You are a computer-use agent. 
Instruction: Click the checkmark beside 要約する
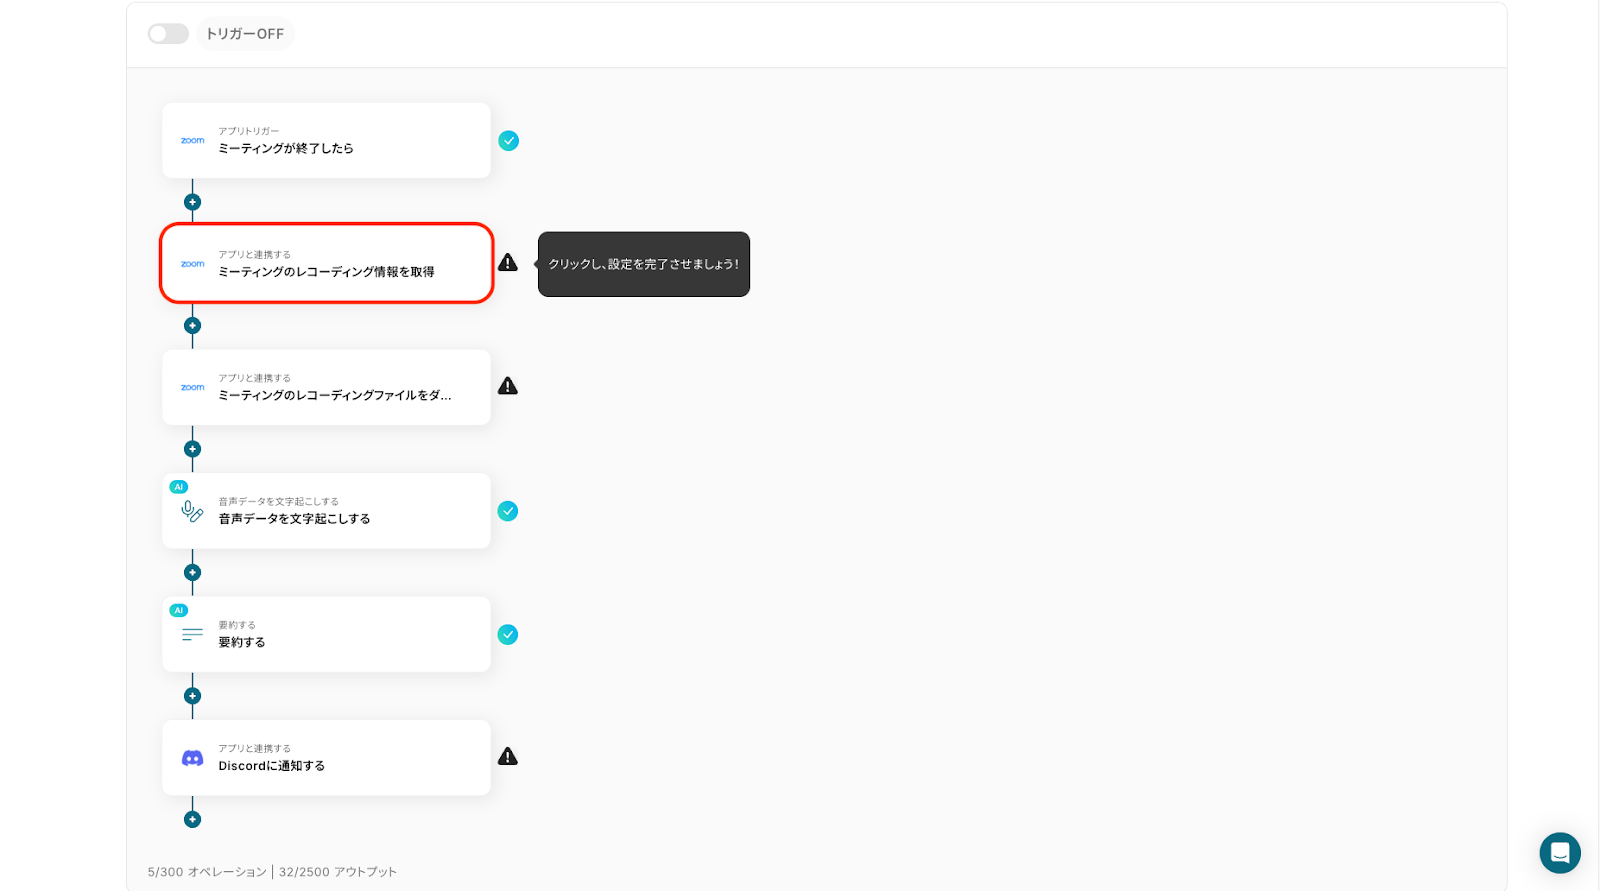[508, 635]
